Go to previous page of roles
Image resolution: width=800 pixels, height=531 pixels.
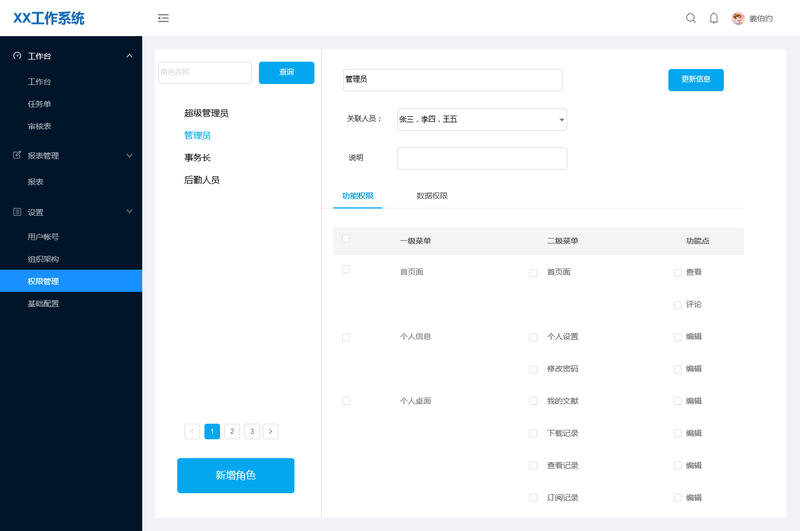point(192,432)
